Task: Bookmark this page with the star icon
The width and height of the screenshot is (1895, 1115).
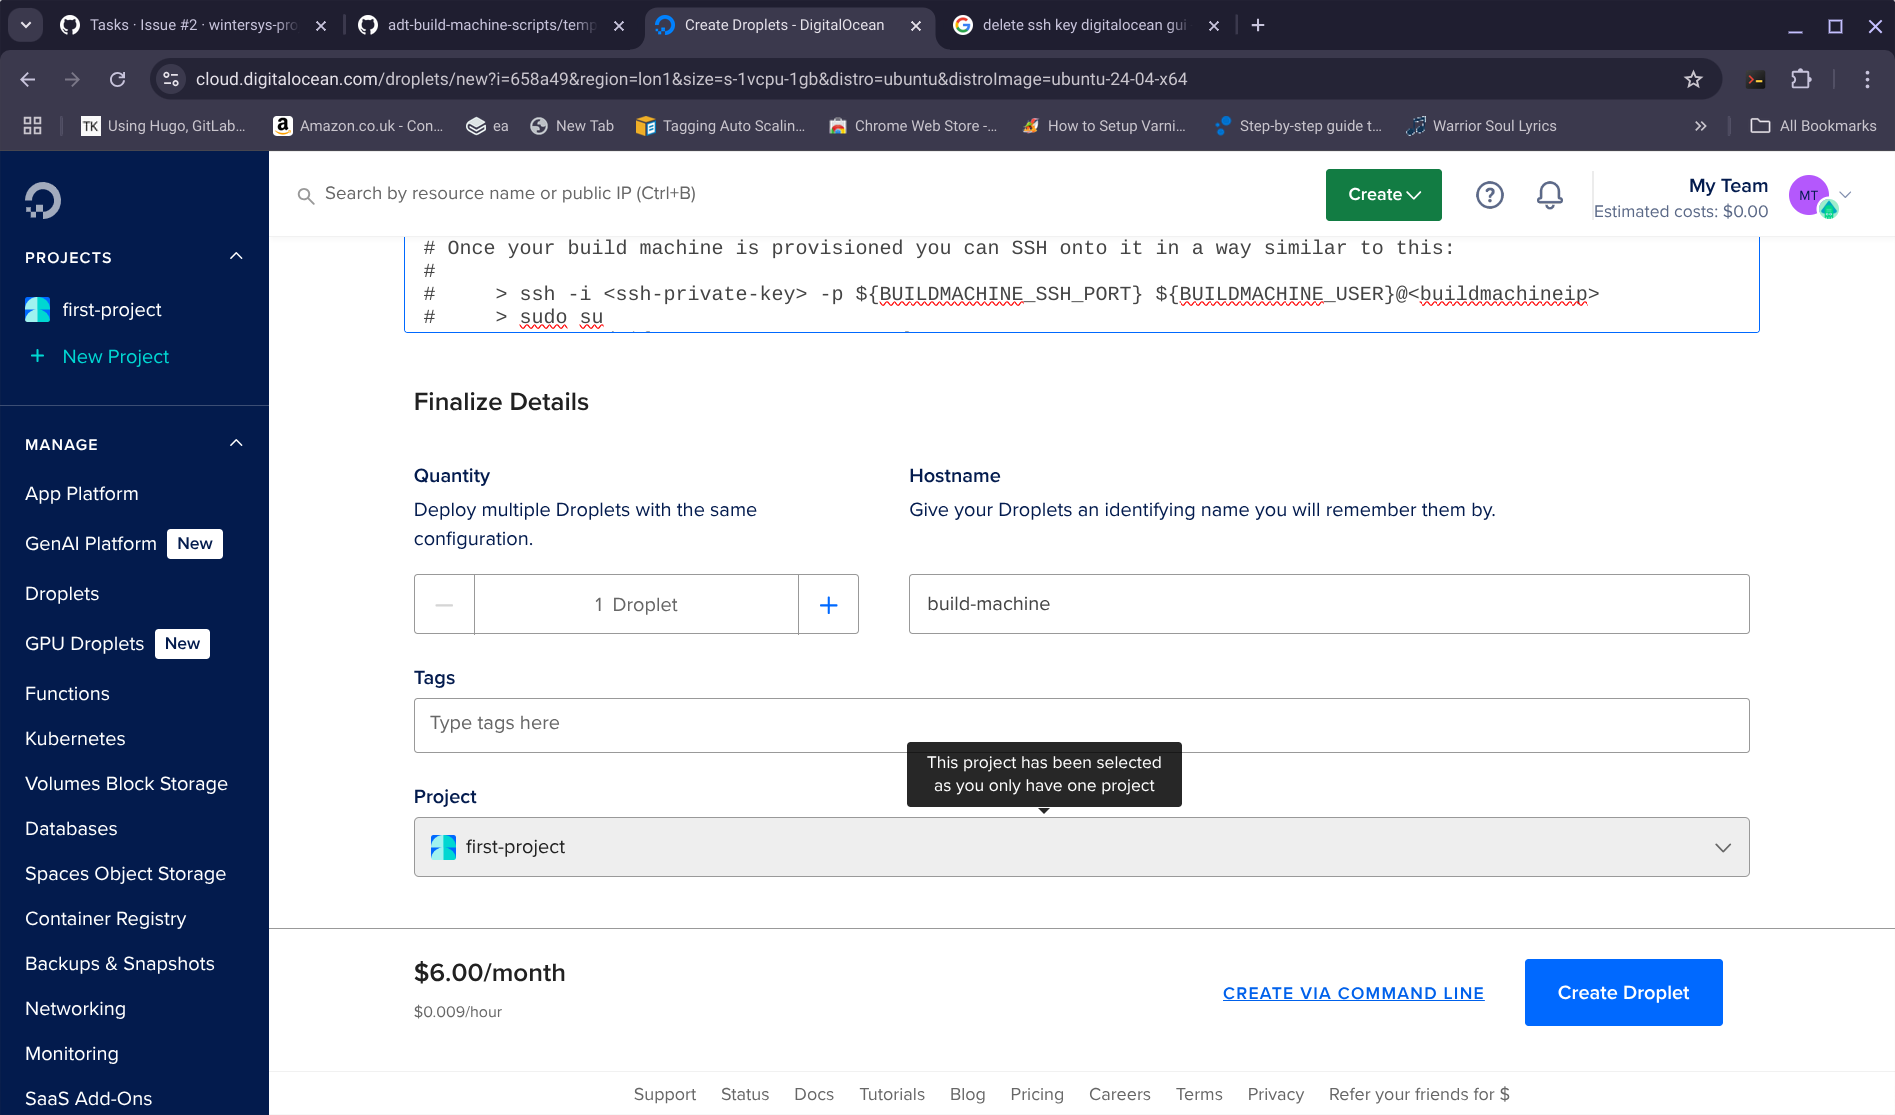Action: (1693, 79)
